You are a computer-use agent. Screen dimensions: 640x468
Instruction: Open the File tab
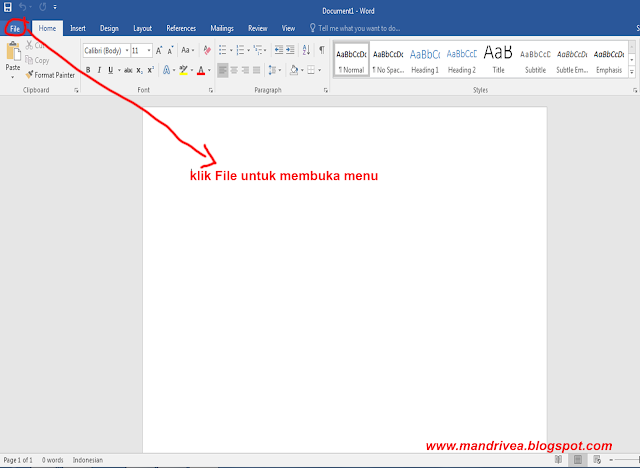coord(15,29)
